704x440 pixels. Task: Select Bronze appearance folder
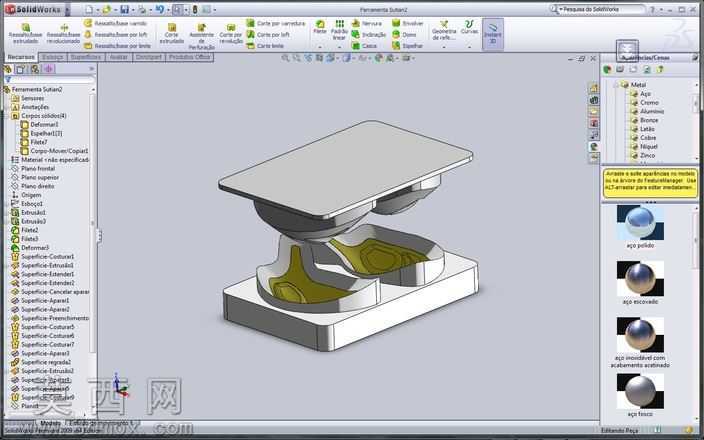click(644, 120)
